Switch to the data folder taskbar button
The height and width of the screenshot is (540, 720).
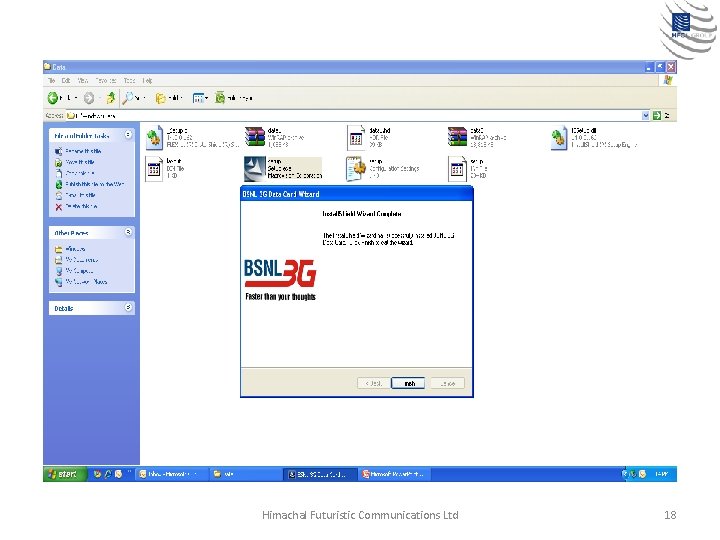point(246,474)
